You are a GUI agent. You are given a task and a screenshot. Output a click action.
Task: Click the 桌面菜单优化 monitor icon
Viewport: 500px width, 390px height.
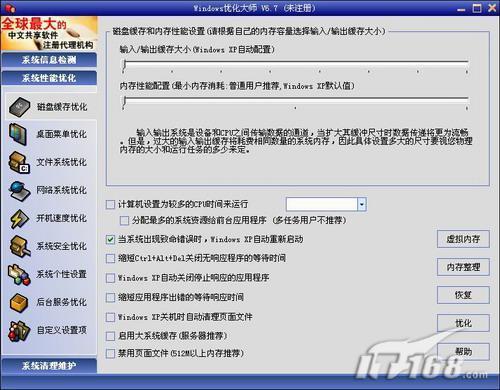pos(18,134)
